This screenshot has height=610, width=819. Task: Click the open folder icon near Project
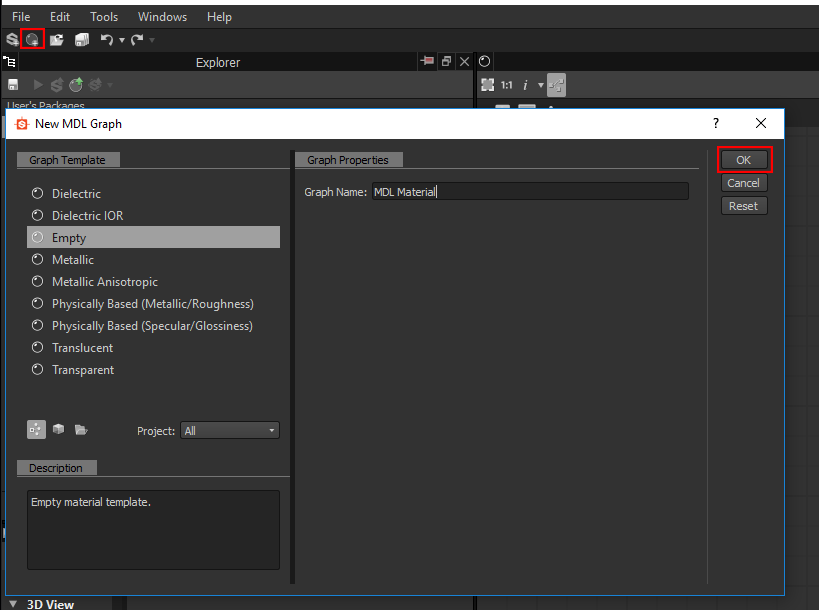click(x=81, y=429)
